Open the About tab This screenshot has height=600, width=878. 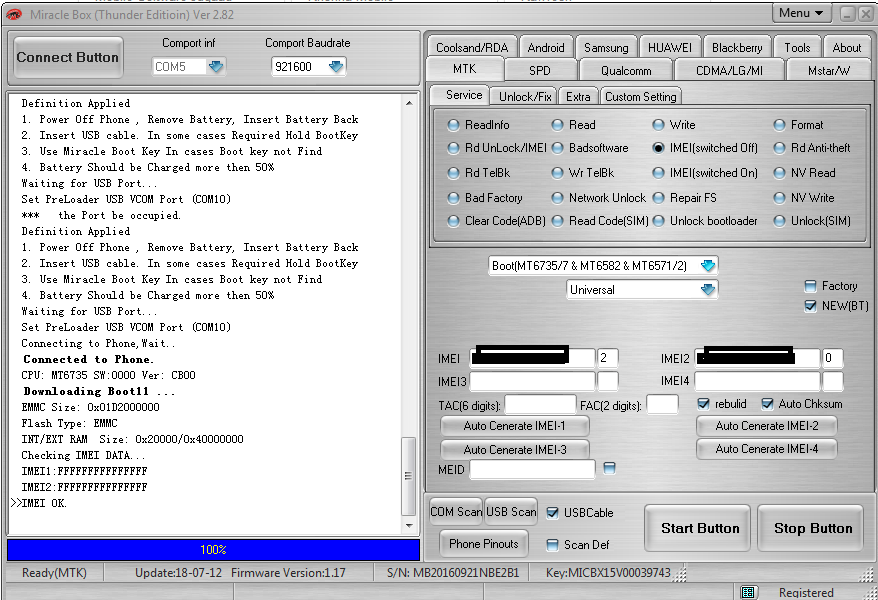point(847,48)
